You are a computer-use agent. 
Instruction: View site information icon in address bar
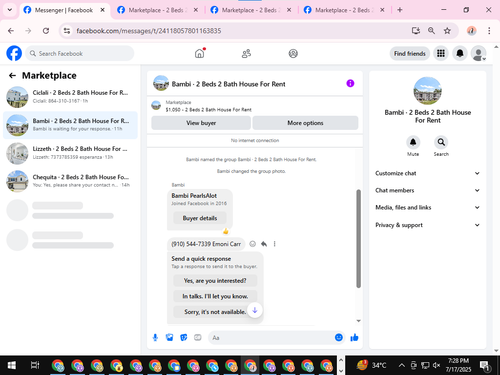(67, 31)
